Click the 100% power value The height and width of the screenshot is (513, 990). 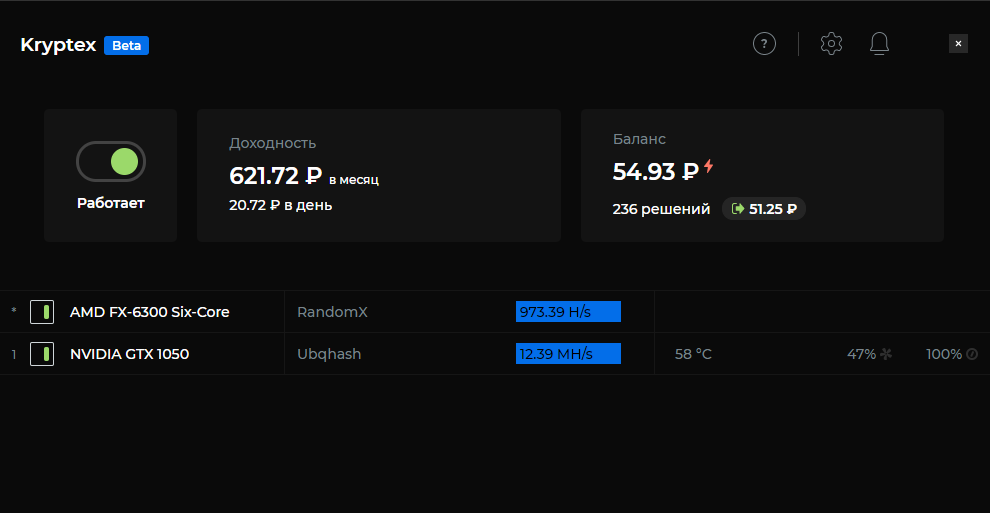tap(944, 354)
